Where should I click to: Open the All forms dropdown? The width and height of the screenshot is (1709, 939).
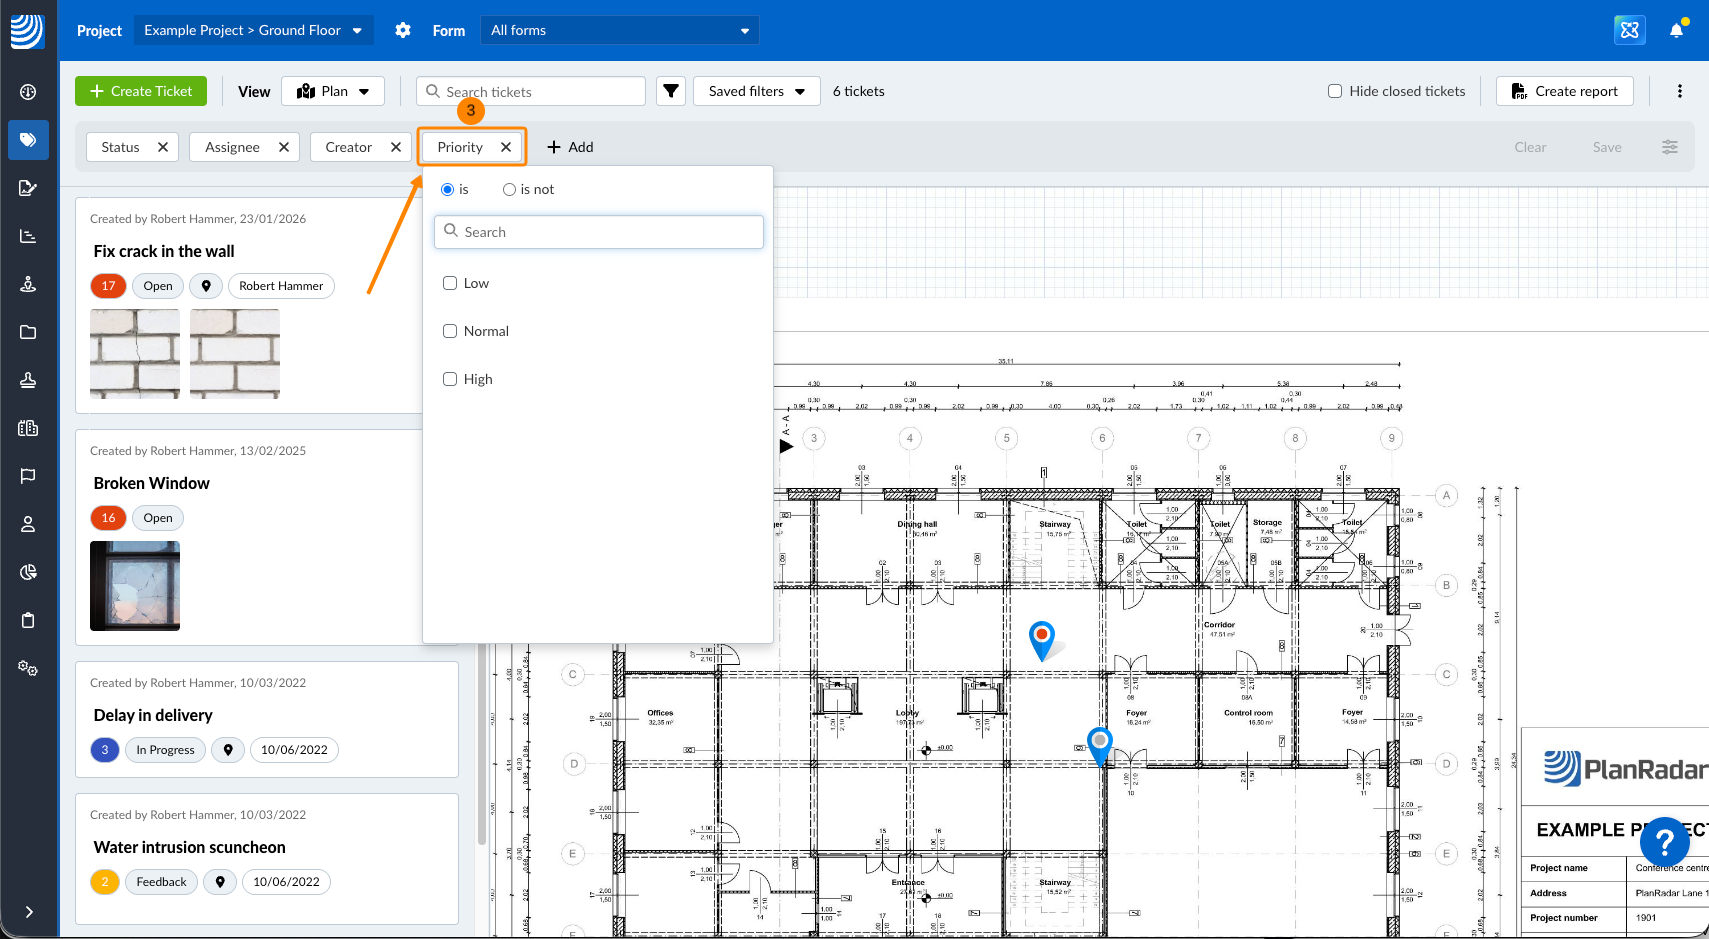pyautogui.click(x=619, y=30)
